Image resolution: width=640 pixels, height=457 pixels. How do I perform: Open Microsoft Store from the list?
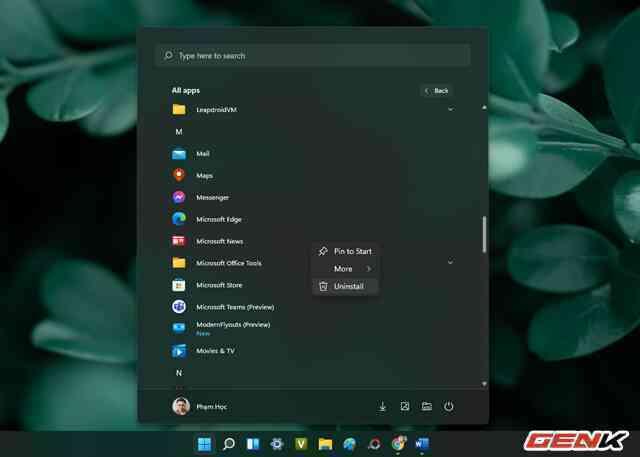coord(179,285)
